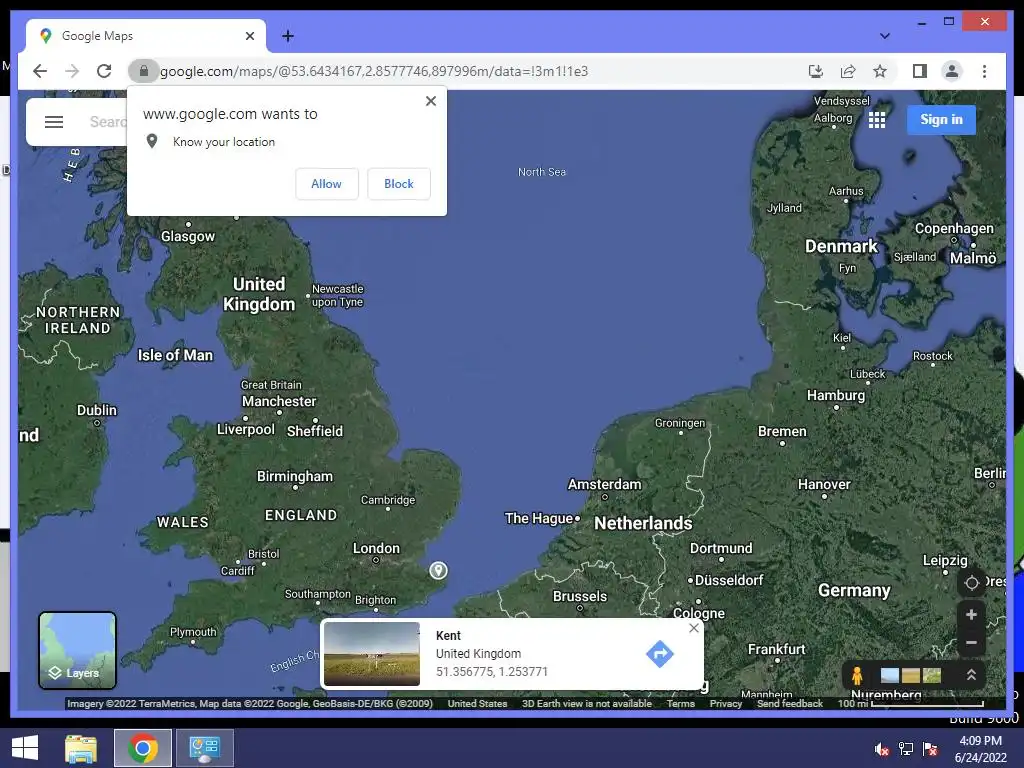The image size is (1024, 768).
Task: Zoom out on the map
Action: pos(971,643)
